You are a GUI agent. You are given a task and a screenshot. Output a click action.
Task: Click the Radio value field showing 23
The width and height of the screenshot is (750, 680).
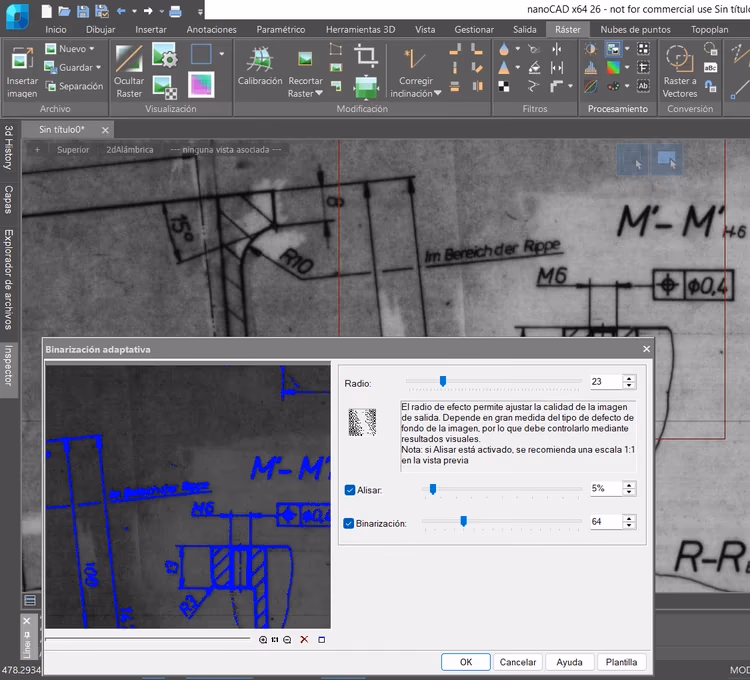pos(606,382)
